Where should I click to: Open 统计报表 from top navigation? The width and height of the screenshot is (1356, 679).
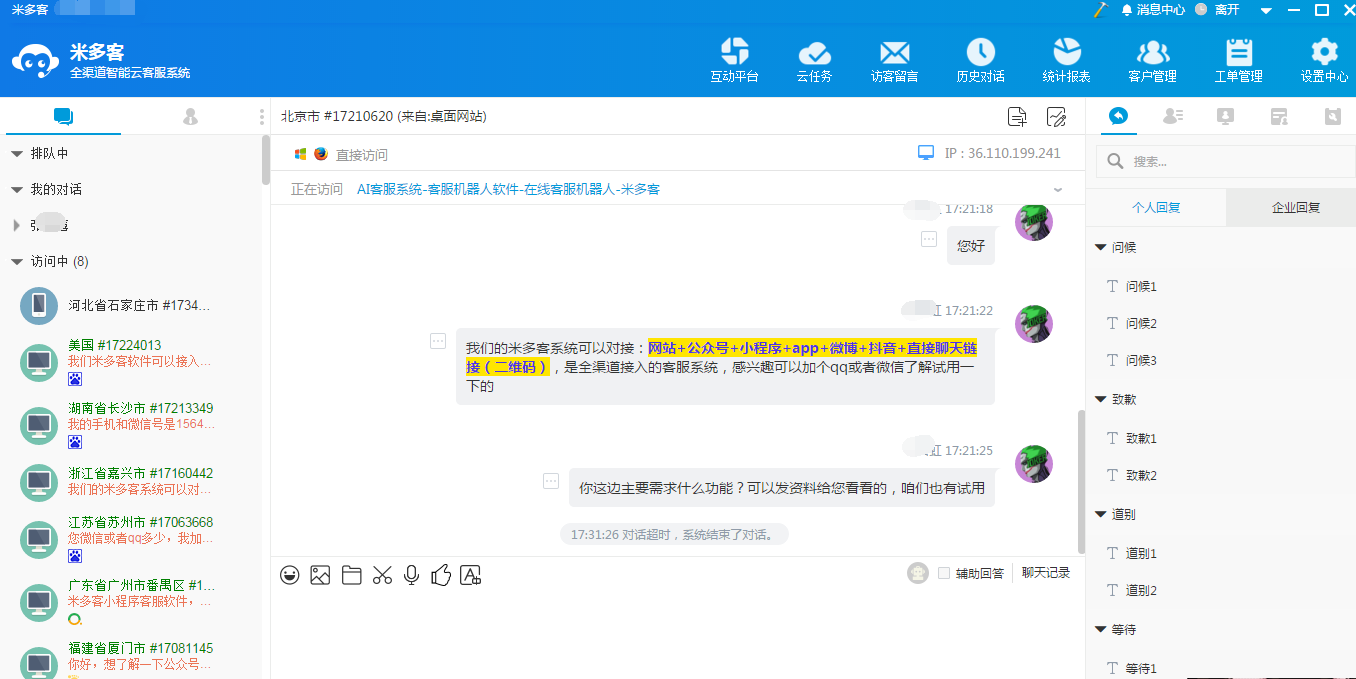pos(1066,60)
